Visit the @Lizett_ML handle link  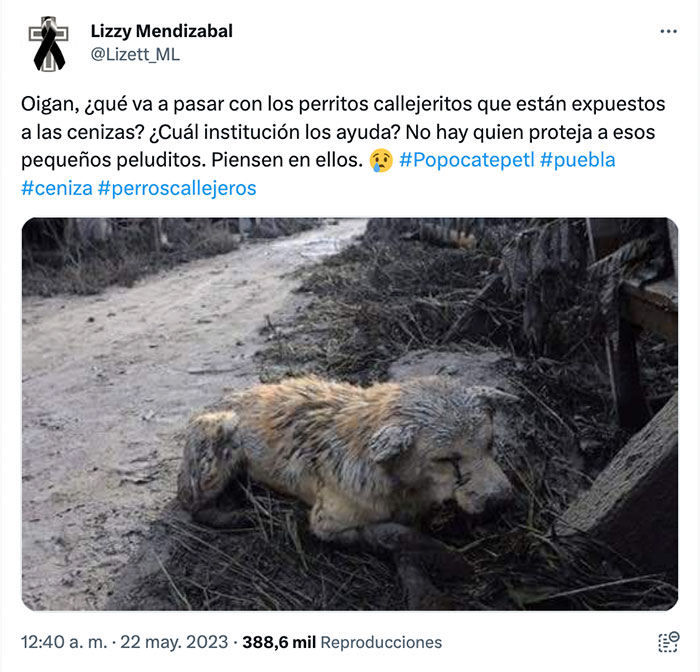click(x=135, y=54)
